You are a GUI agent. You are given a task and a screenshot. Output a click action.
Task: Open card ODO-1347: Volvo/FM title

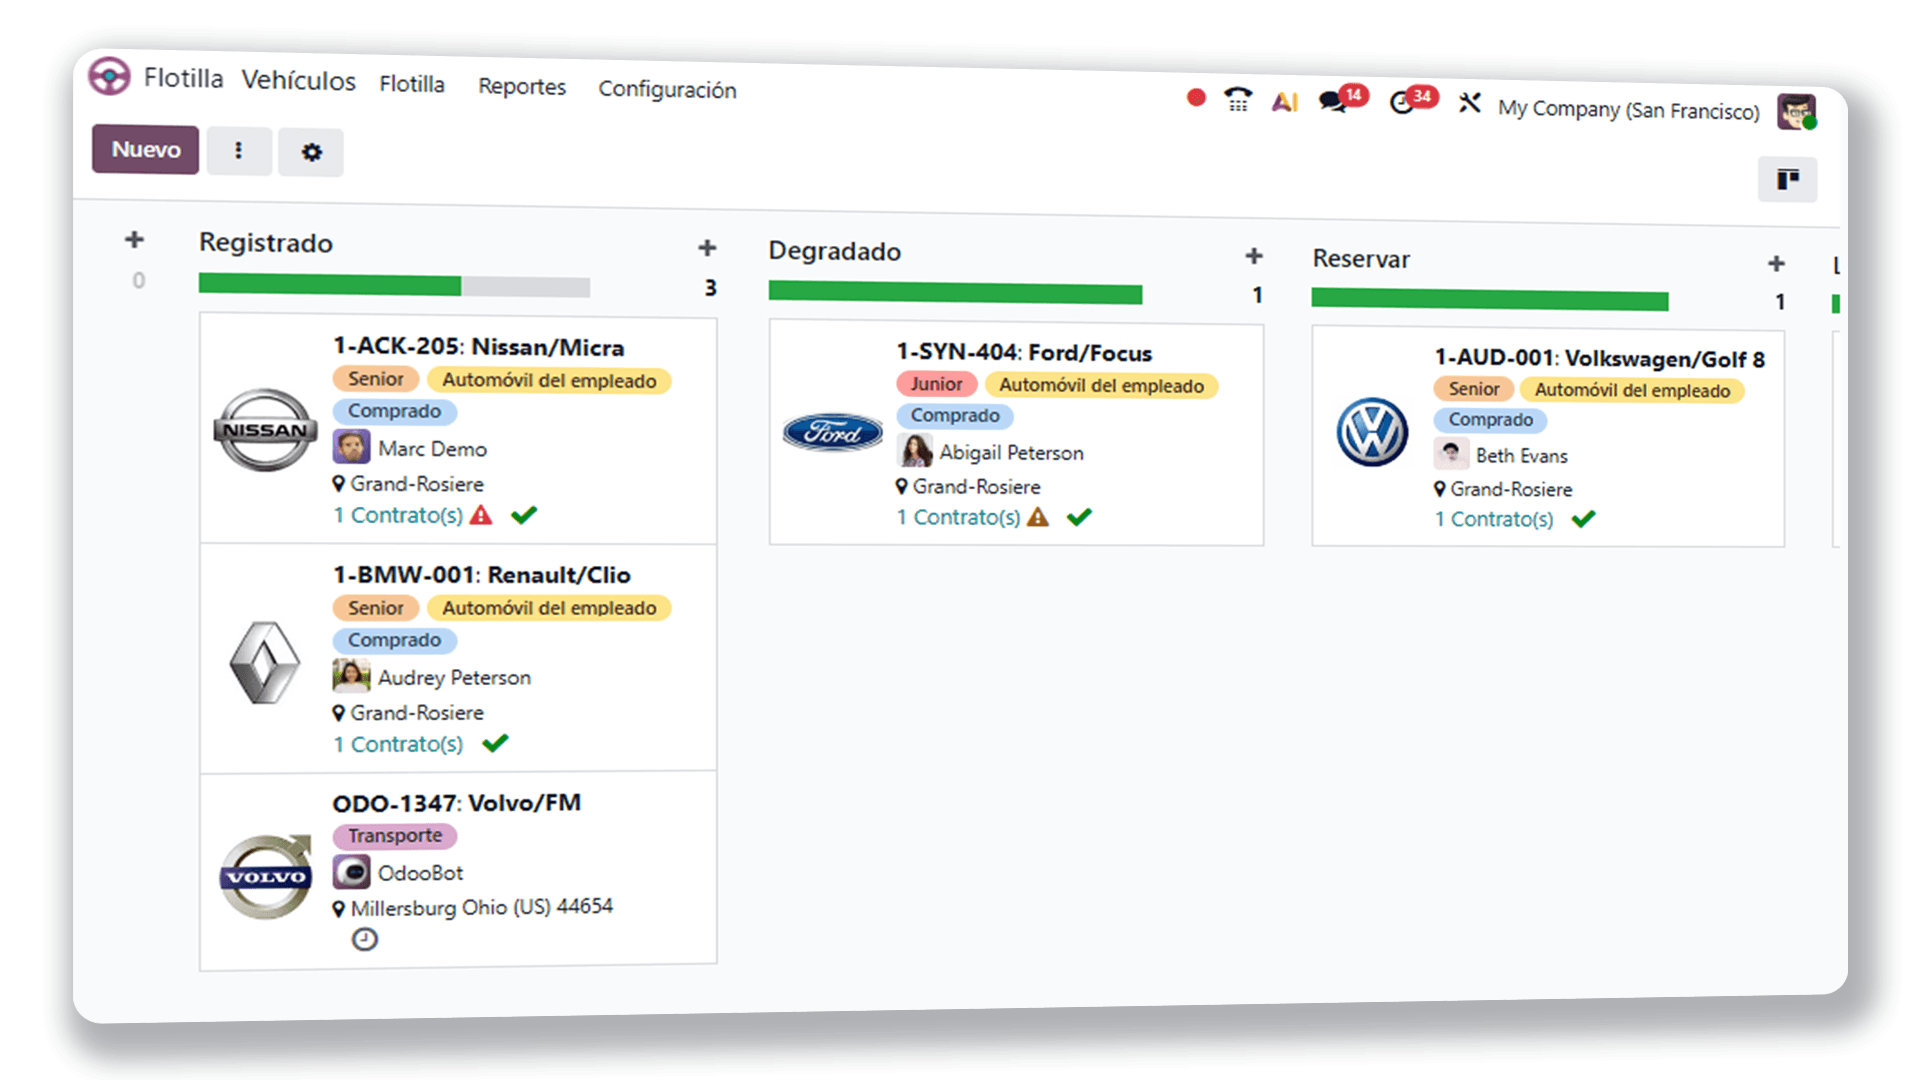click(456, 803)
